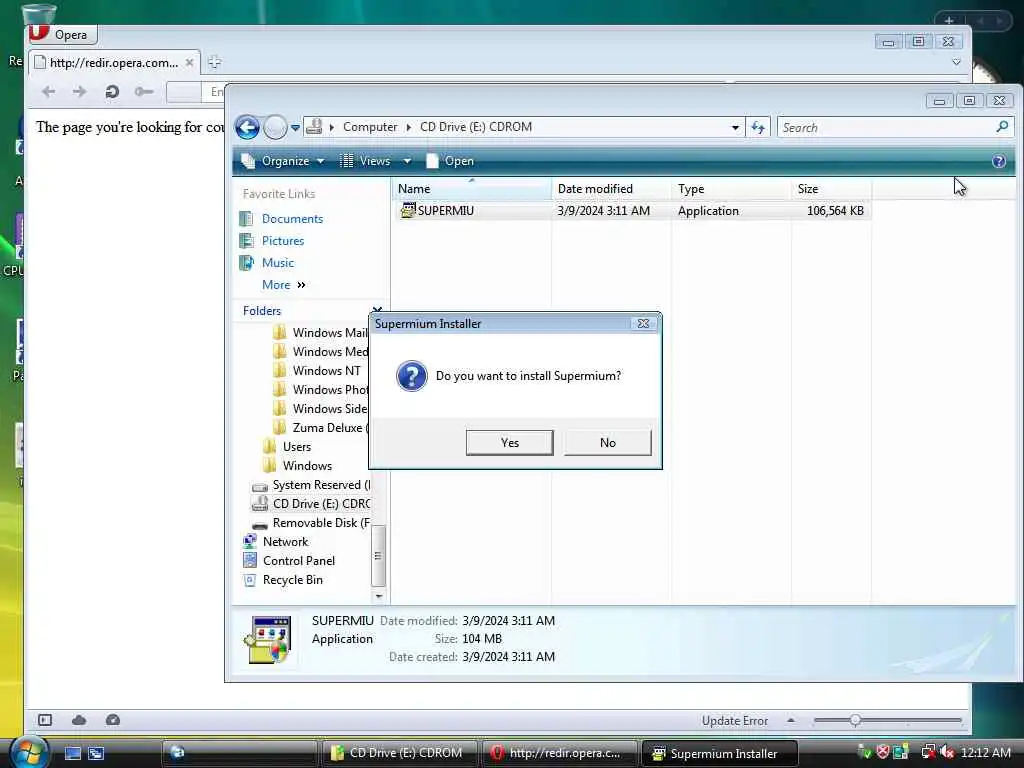1024x768 pixels.
Task: Sort by the Type column header
Action: coord(731,189)
